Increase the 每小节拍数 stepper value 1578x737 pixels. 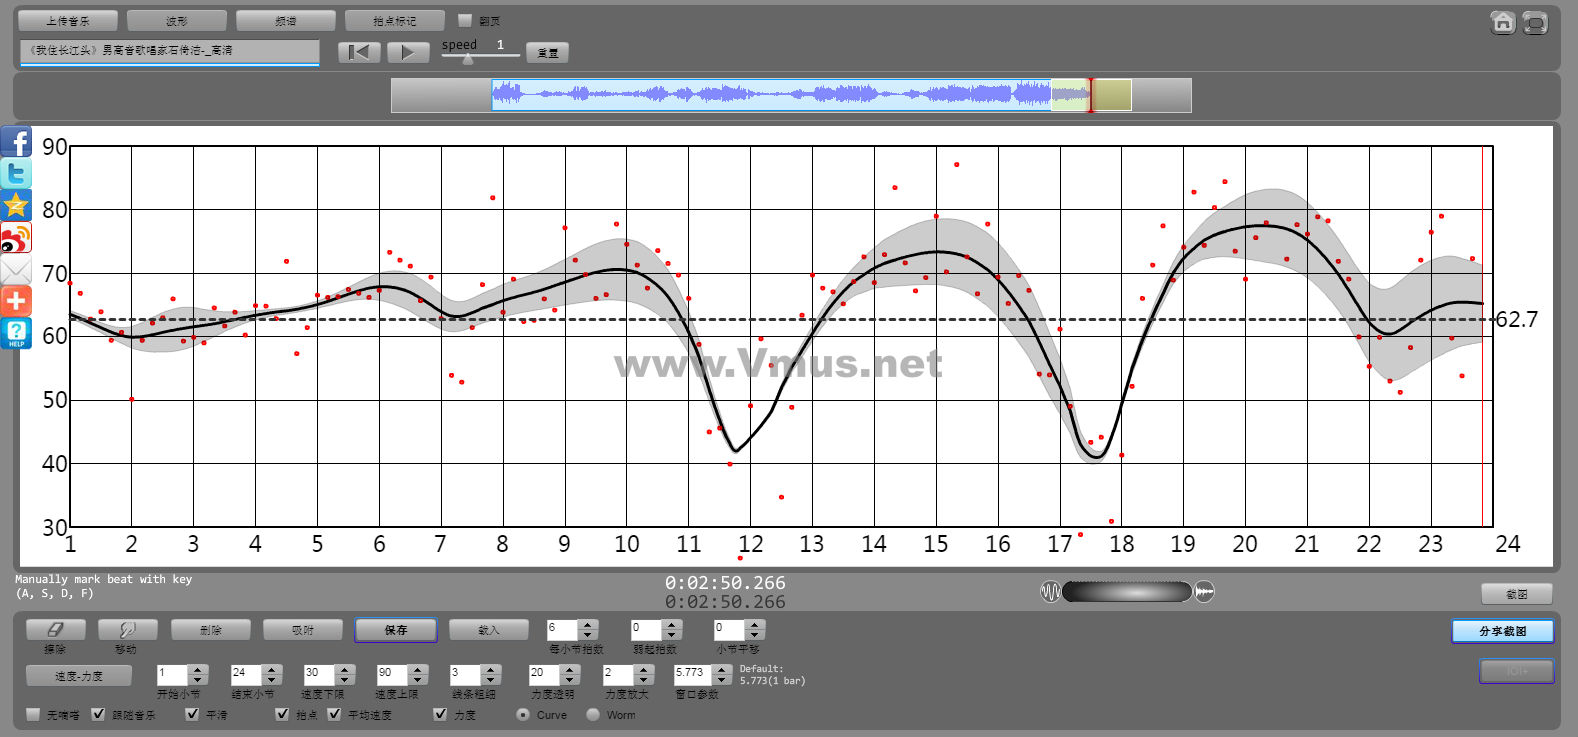(x=588, y=624)
